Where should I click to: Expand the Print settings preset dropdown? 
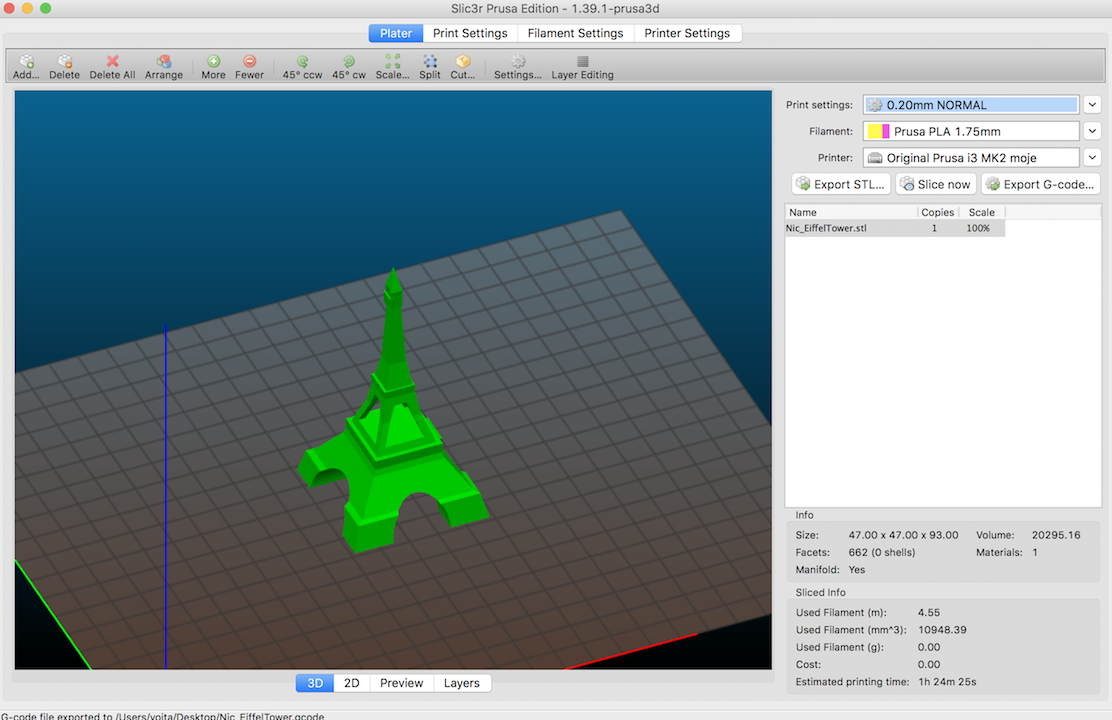(x=1092, y=105)
